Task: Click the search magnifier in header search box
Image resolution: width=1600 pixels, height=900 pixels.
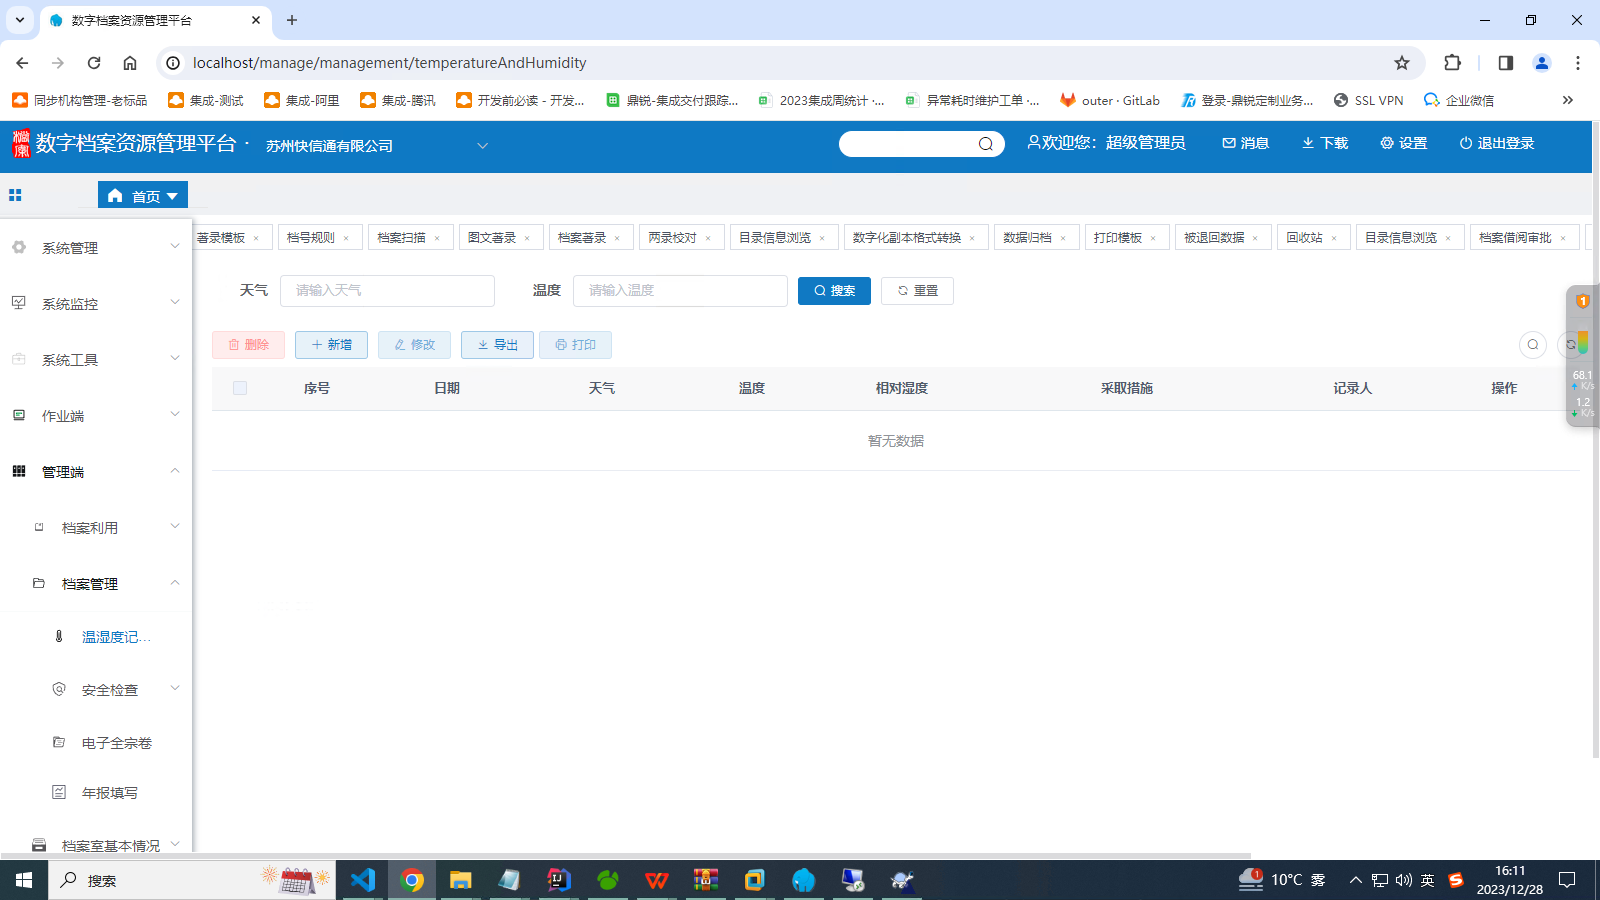Action: tap(985, 144)
